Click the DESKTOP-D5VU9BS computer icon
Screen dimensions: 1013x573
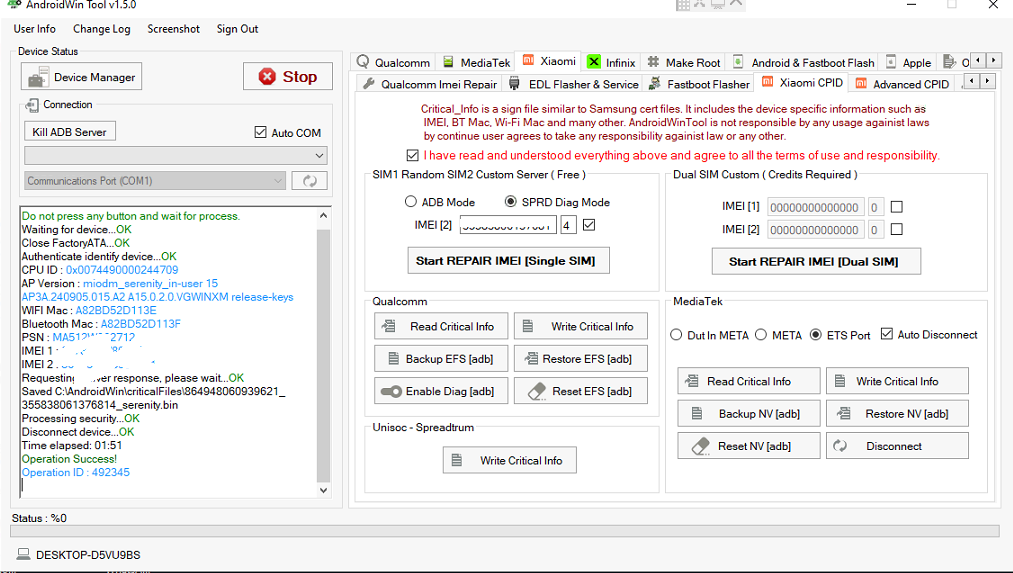[23, 554]
